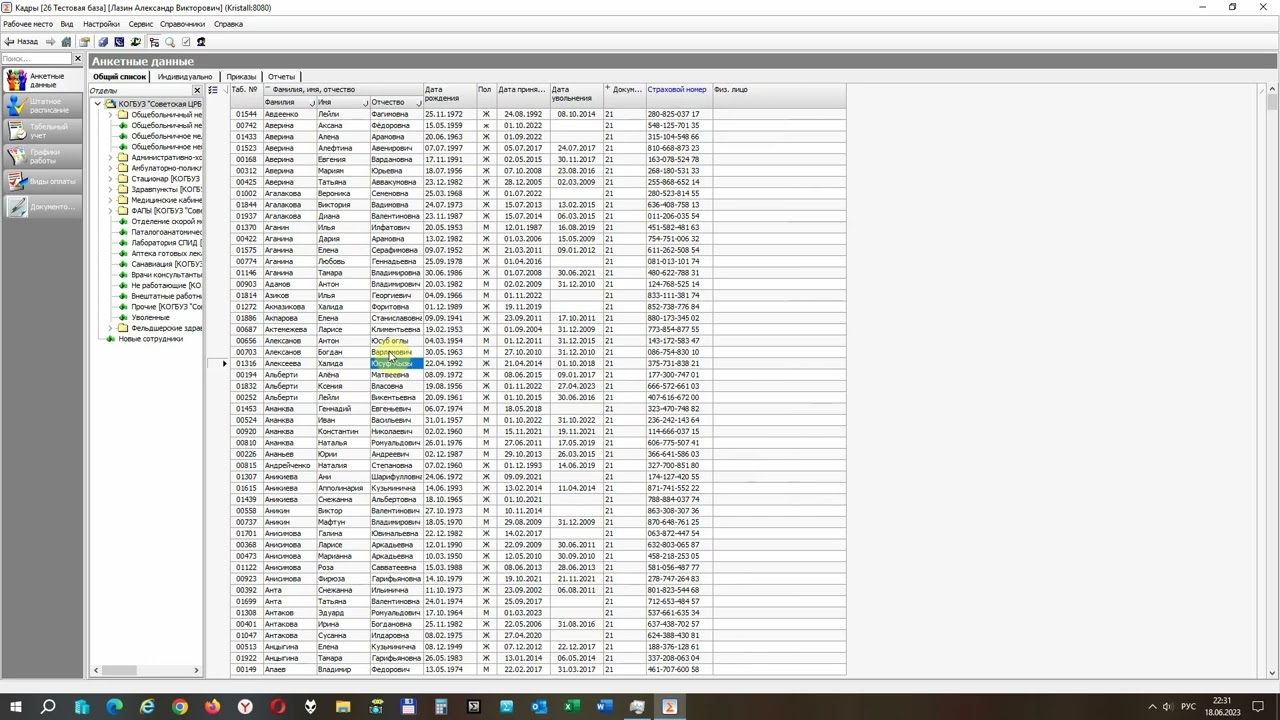Open the Справочники menu
1280x720 pixels.
click(182, 24)
